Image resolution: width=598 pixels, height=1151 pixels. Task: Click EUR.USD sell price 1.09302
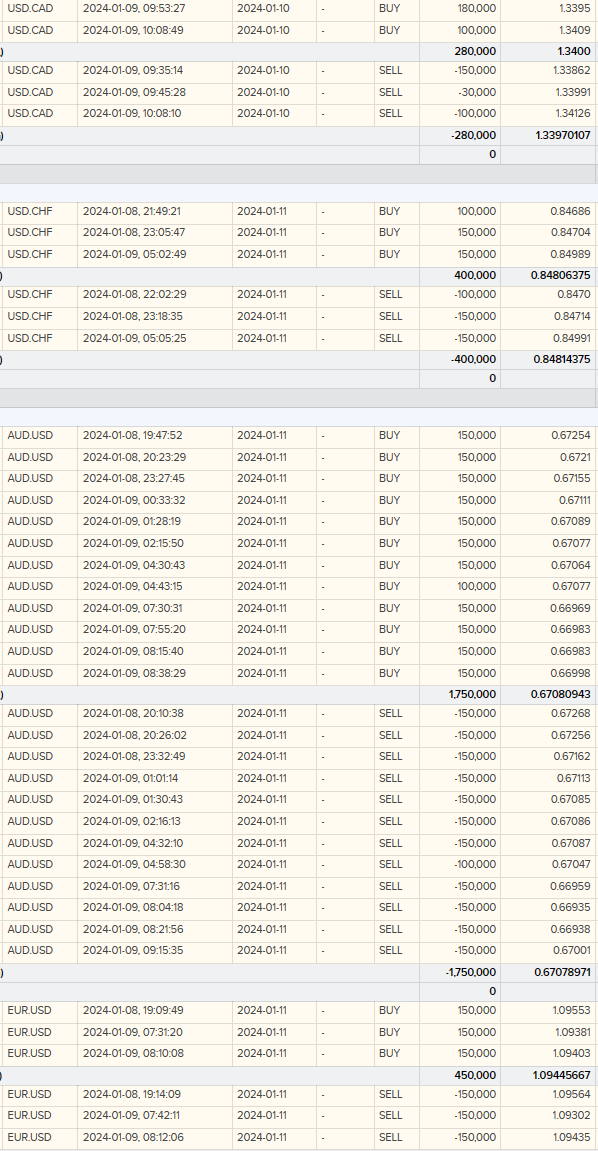pos(572,1115)
